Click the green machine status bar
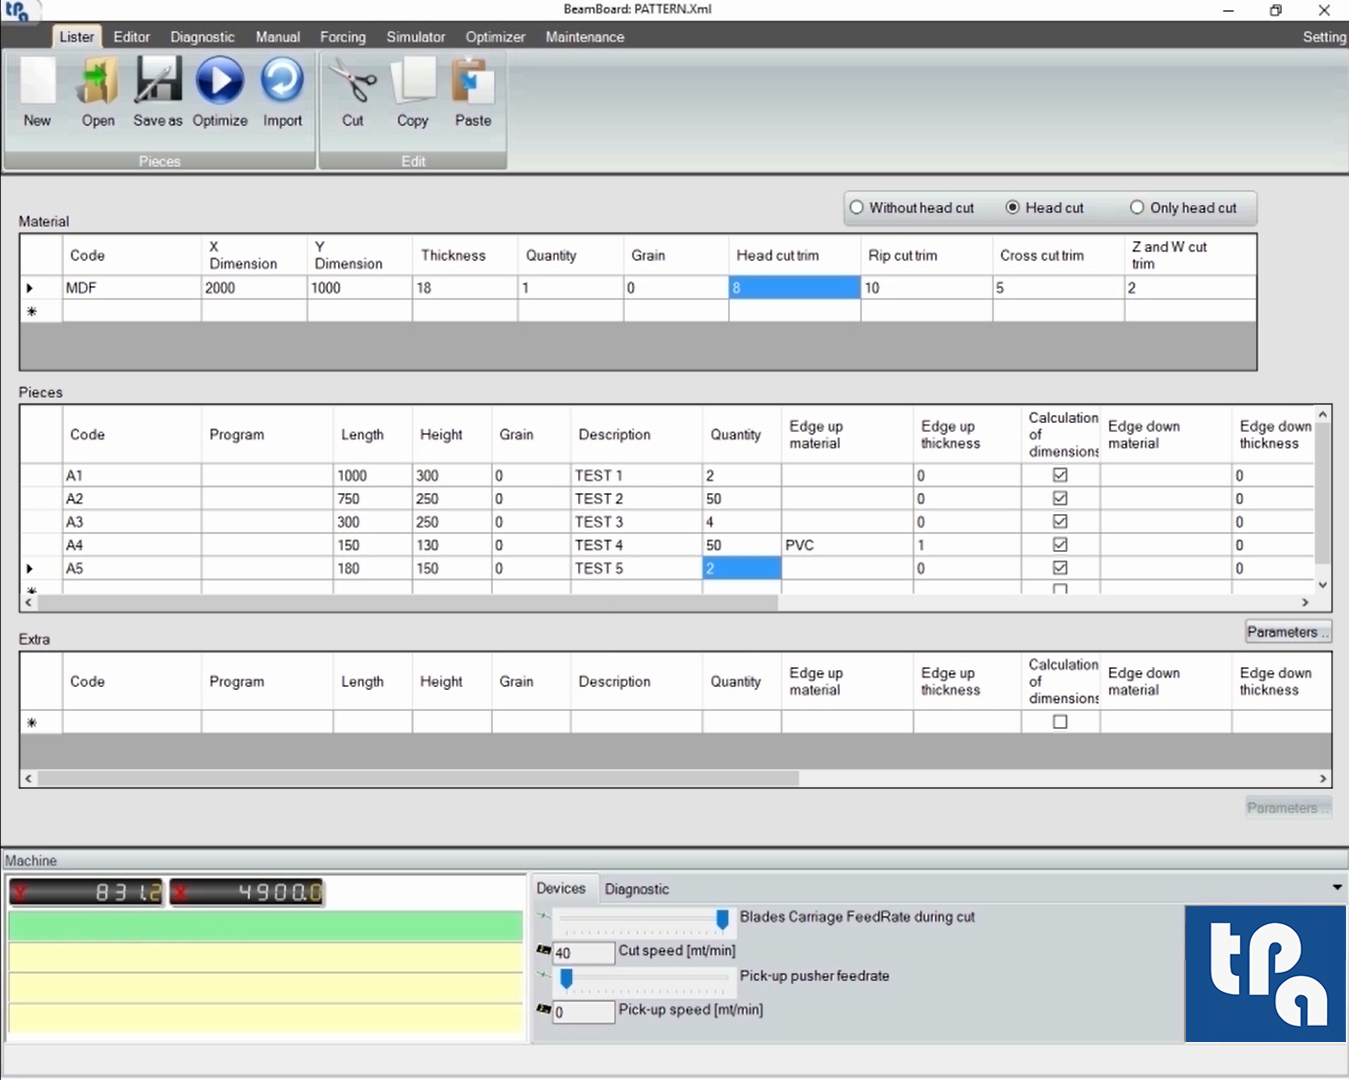 tap(265, 926)
